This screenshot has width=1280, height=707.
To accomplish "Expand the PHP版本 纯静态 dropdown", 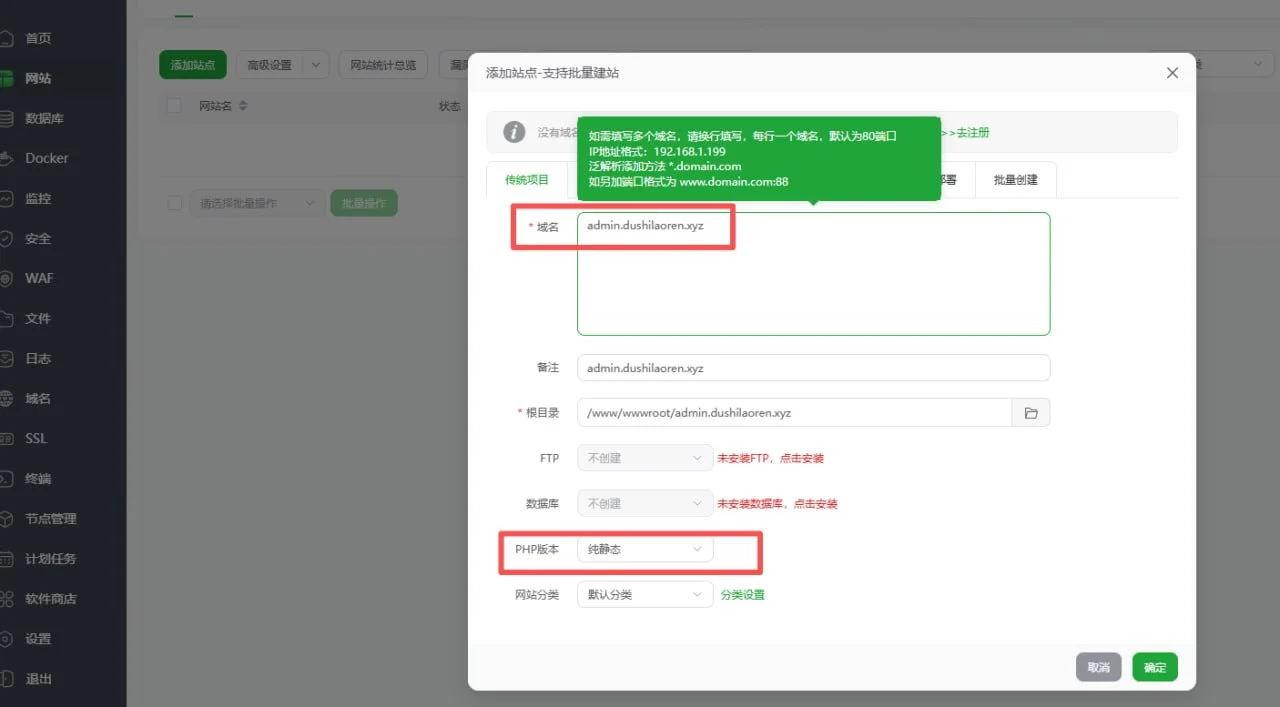I will [x=645, y=549].
